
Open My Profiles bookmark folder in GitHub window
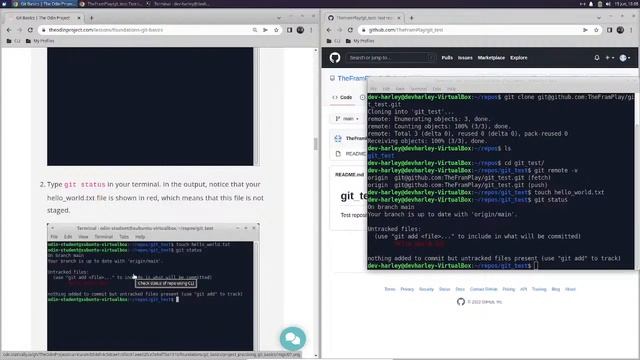coord(360,41)
